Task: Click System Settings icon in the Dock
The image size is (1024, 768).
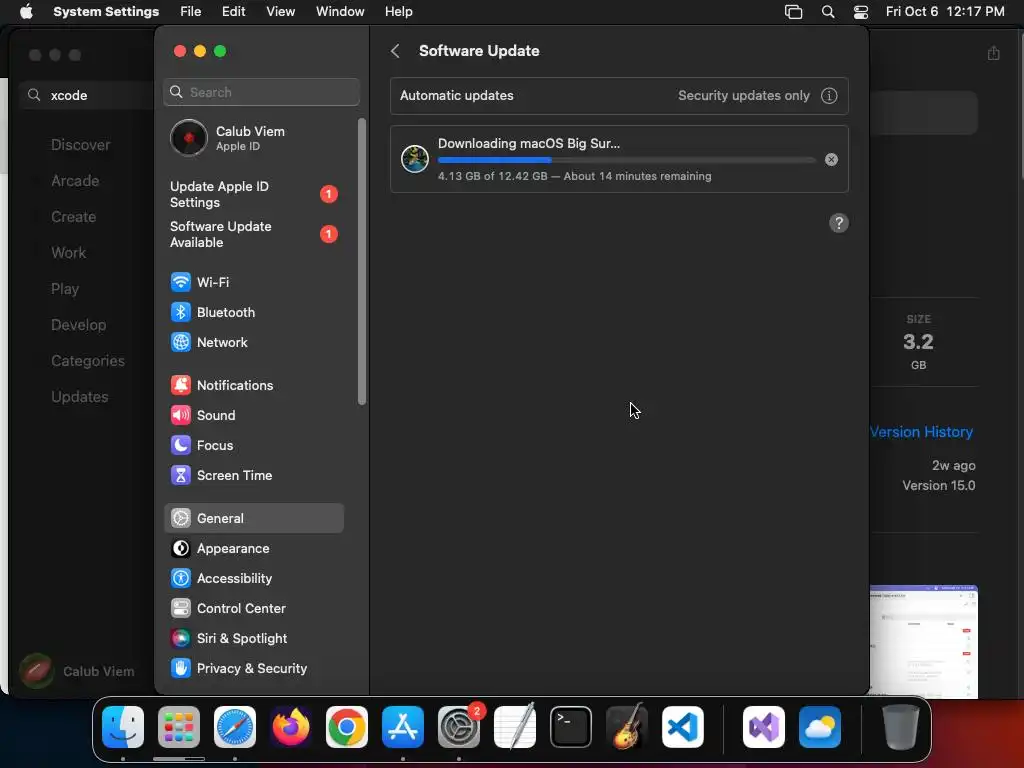Action: [x=459, y=727]
